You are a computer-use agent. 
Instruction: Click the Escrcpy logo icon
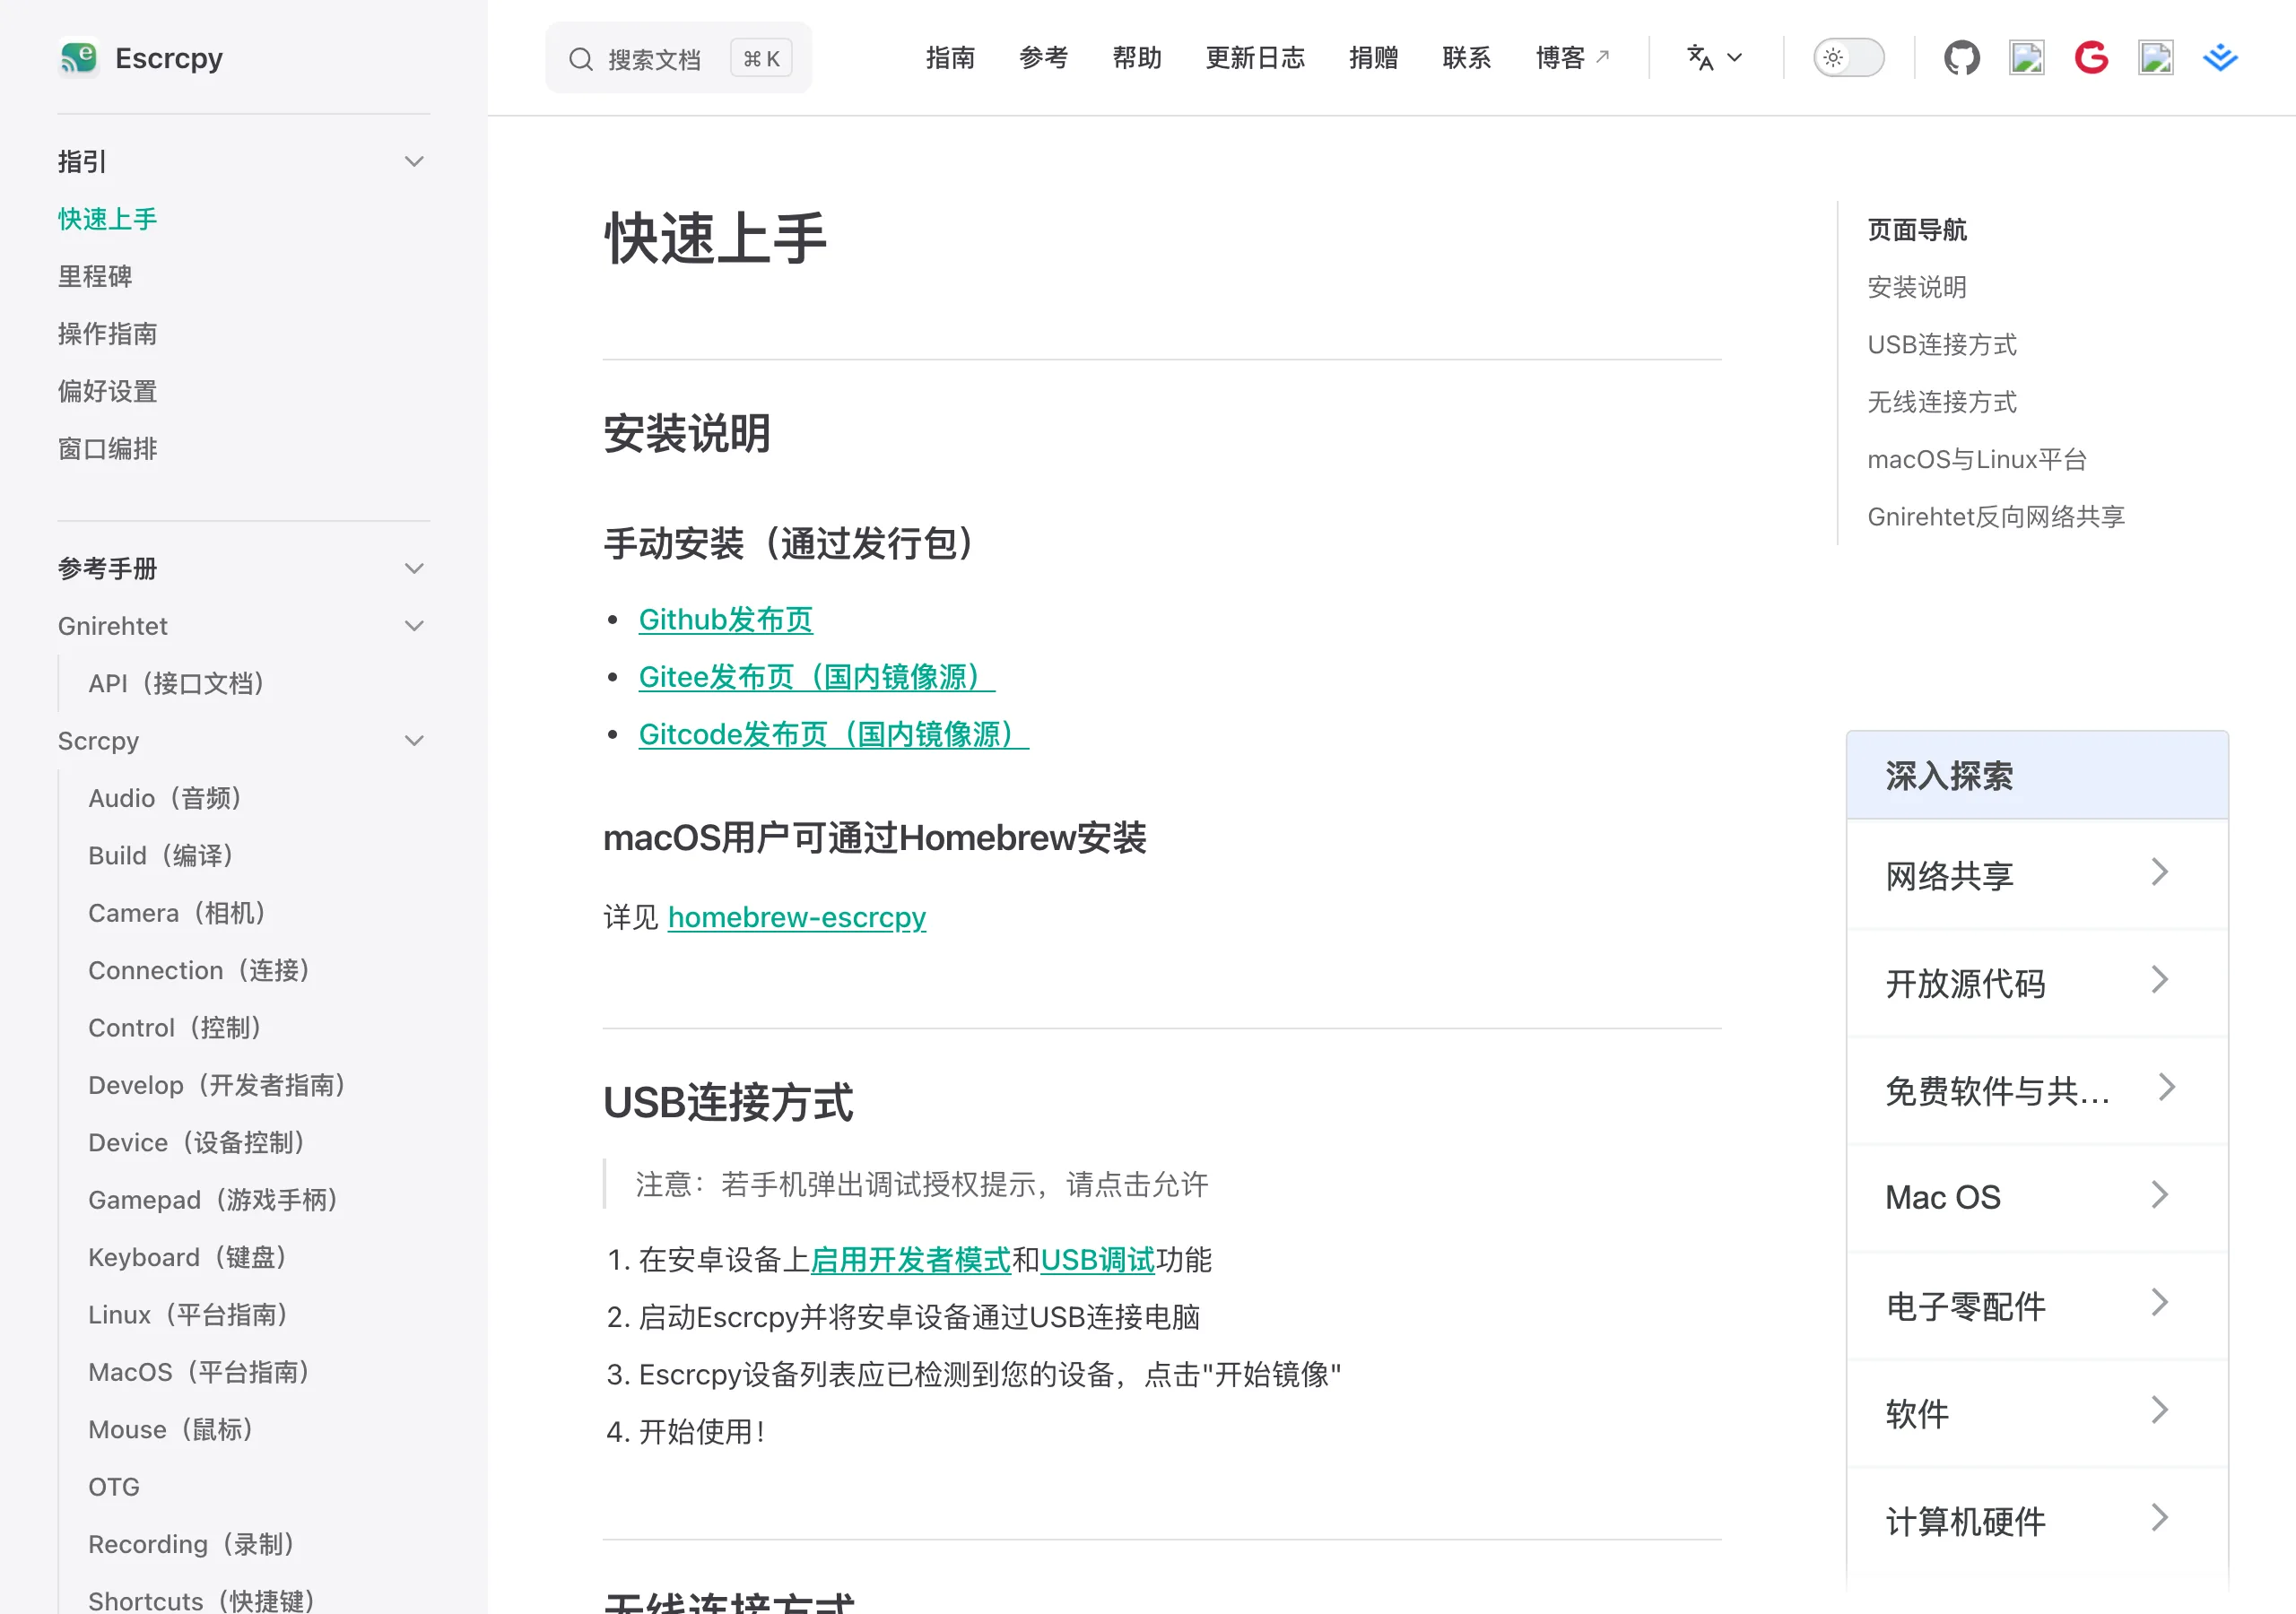click(78, 57)
